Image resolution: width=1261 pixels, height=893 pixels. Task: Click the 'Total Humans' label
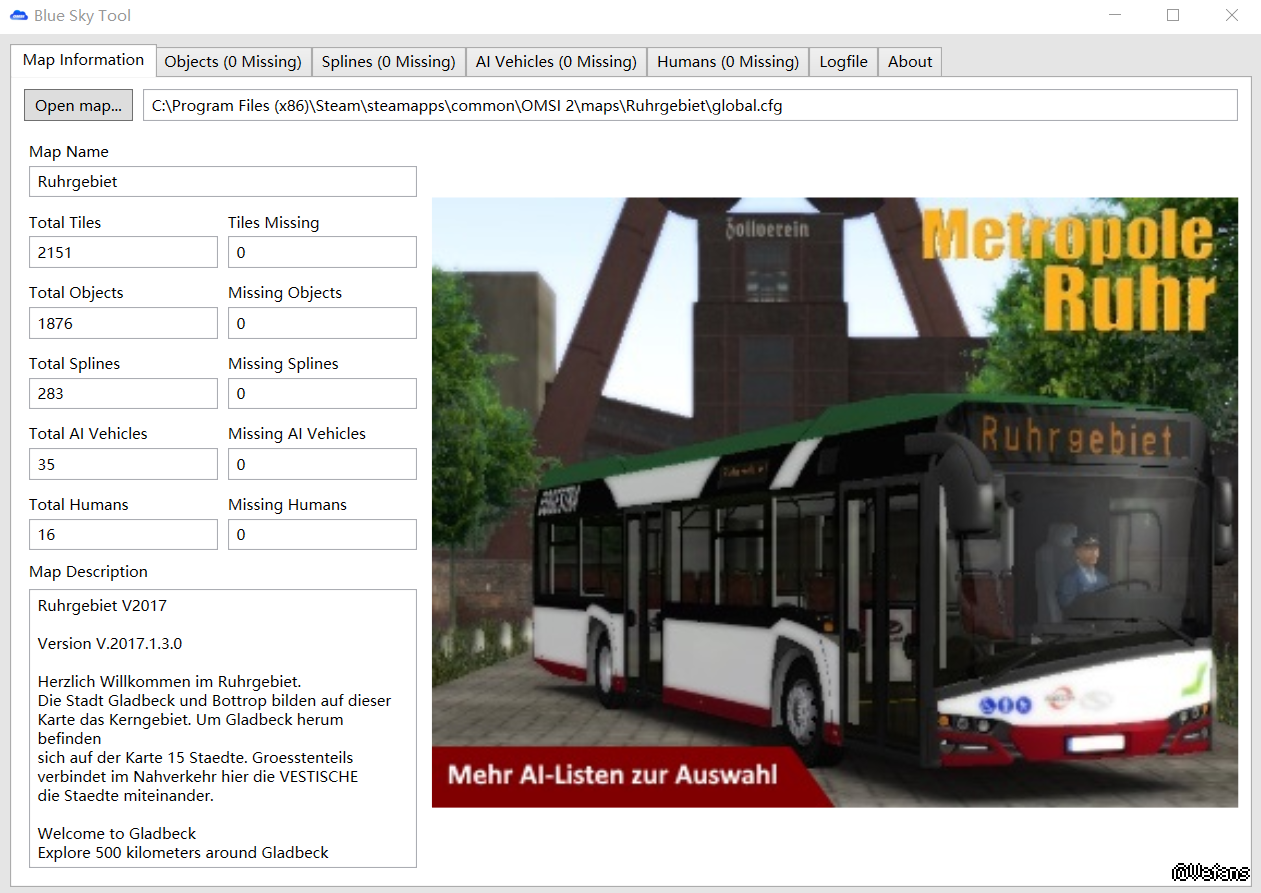point(79,504)
